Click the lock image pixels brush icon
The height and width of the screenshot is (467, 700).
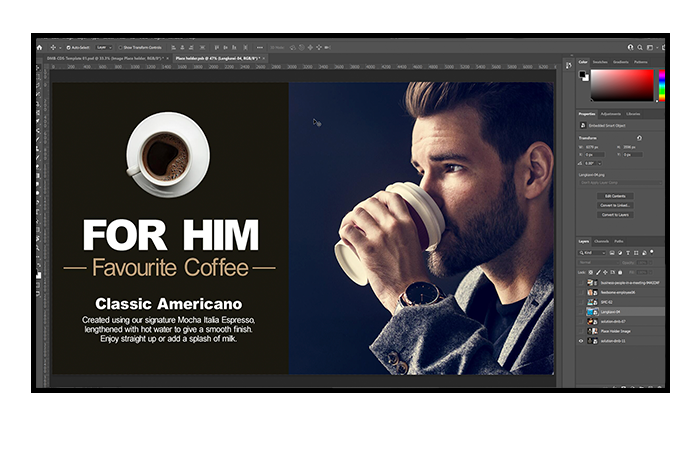point(598,272)
